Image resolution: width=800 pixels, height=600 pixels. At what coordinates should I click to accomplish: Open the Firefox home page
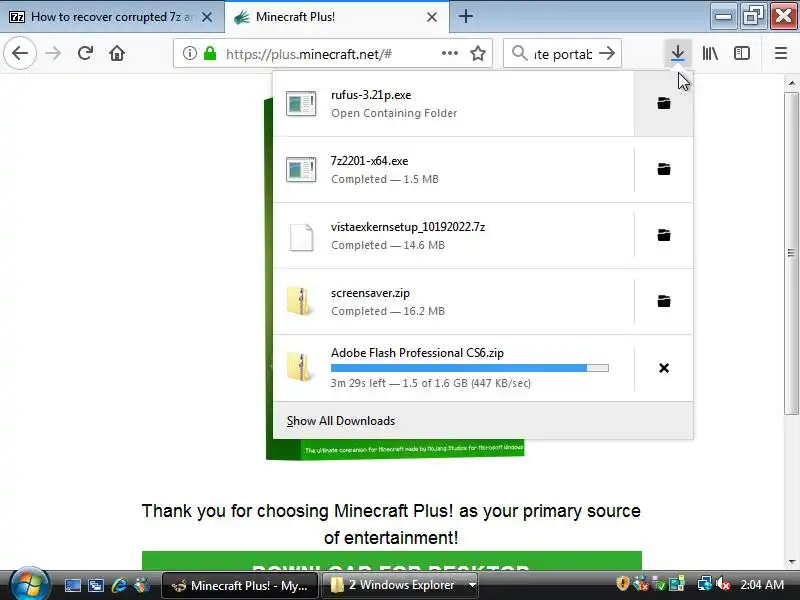tap(117, 53)
